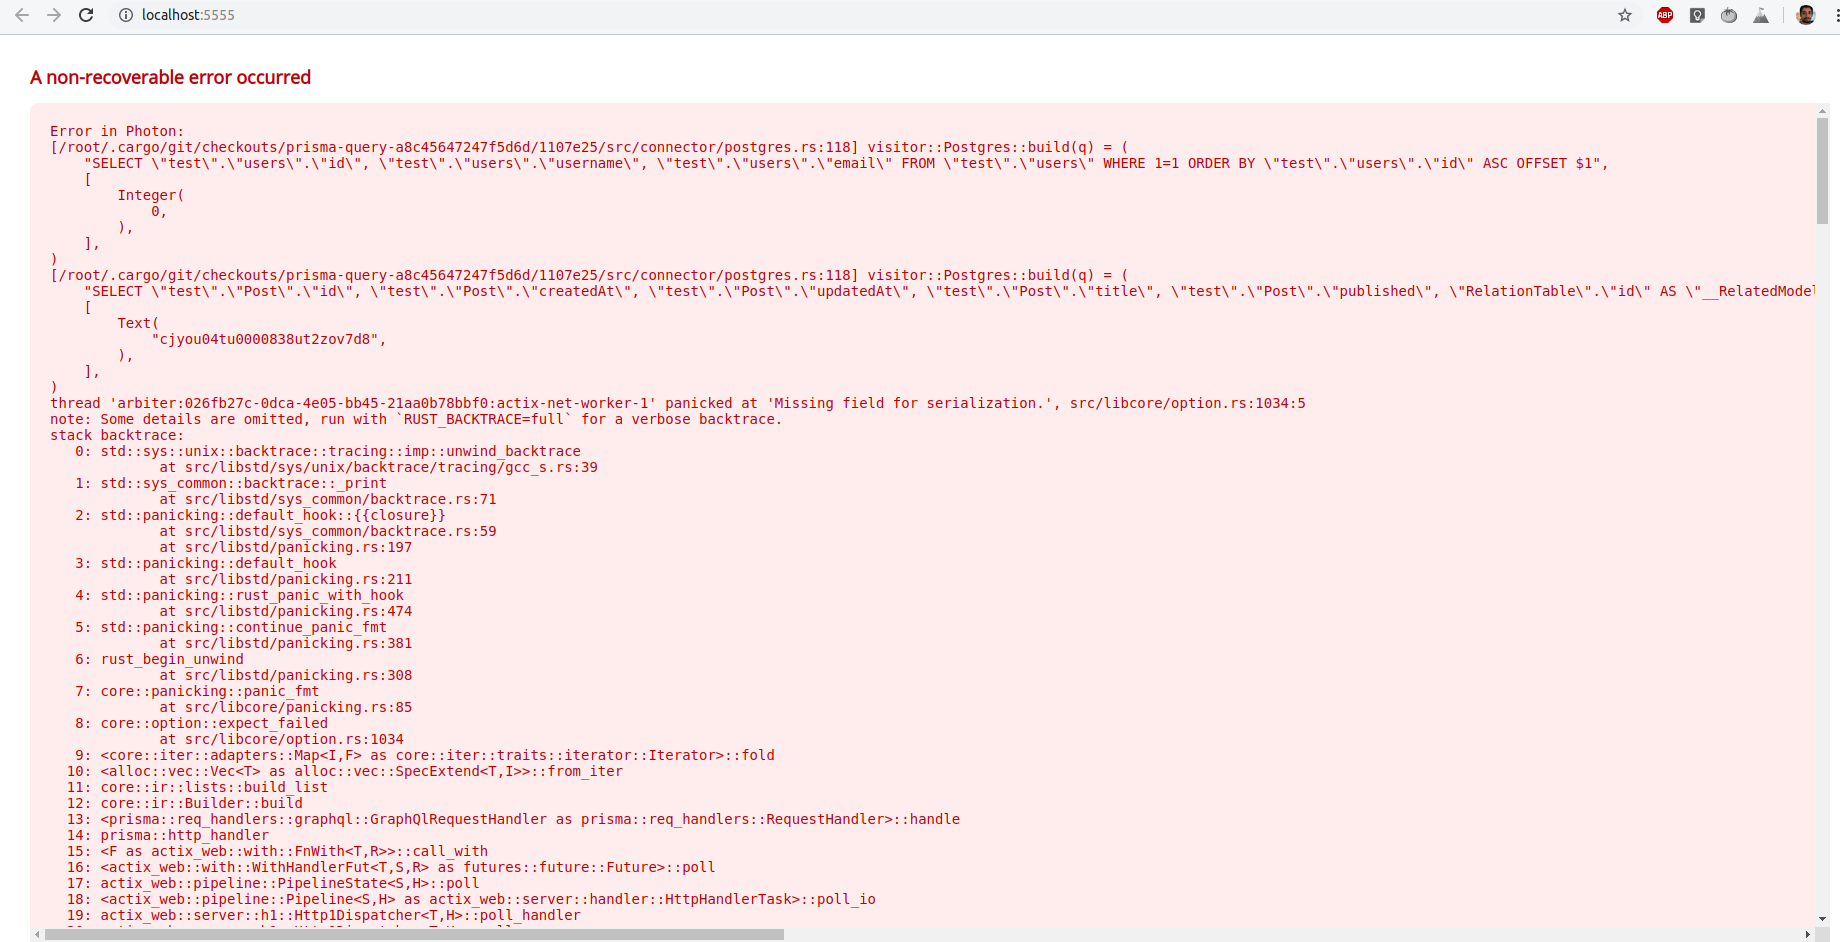The height and width of the screenshot is (942, 1840).
Task: Open the mountain-shaped browser extension
Action: 1761,15
